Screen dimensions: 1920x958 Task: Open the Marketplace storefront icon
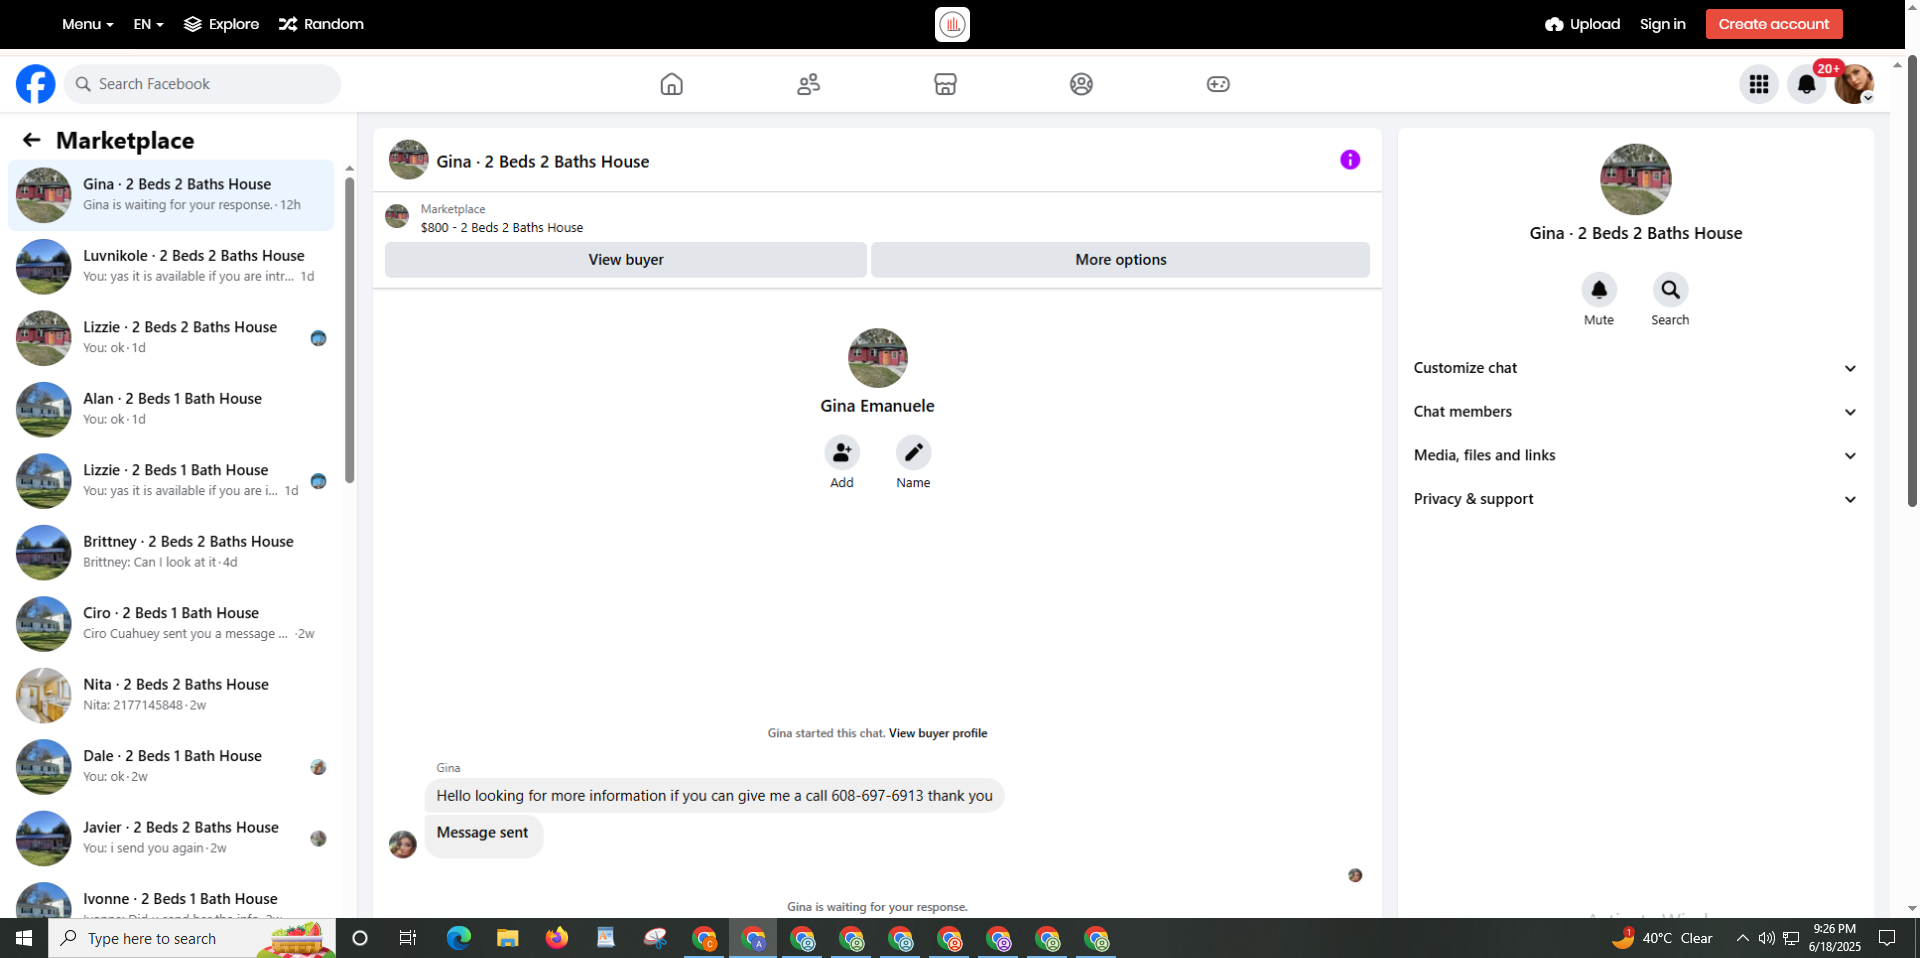(945, 84)
